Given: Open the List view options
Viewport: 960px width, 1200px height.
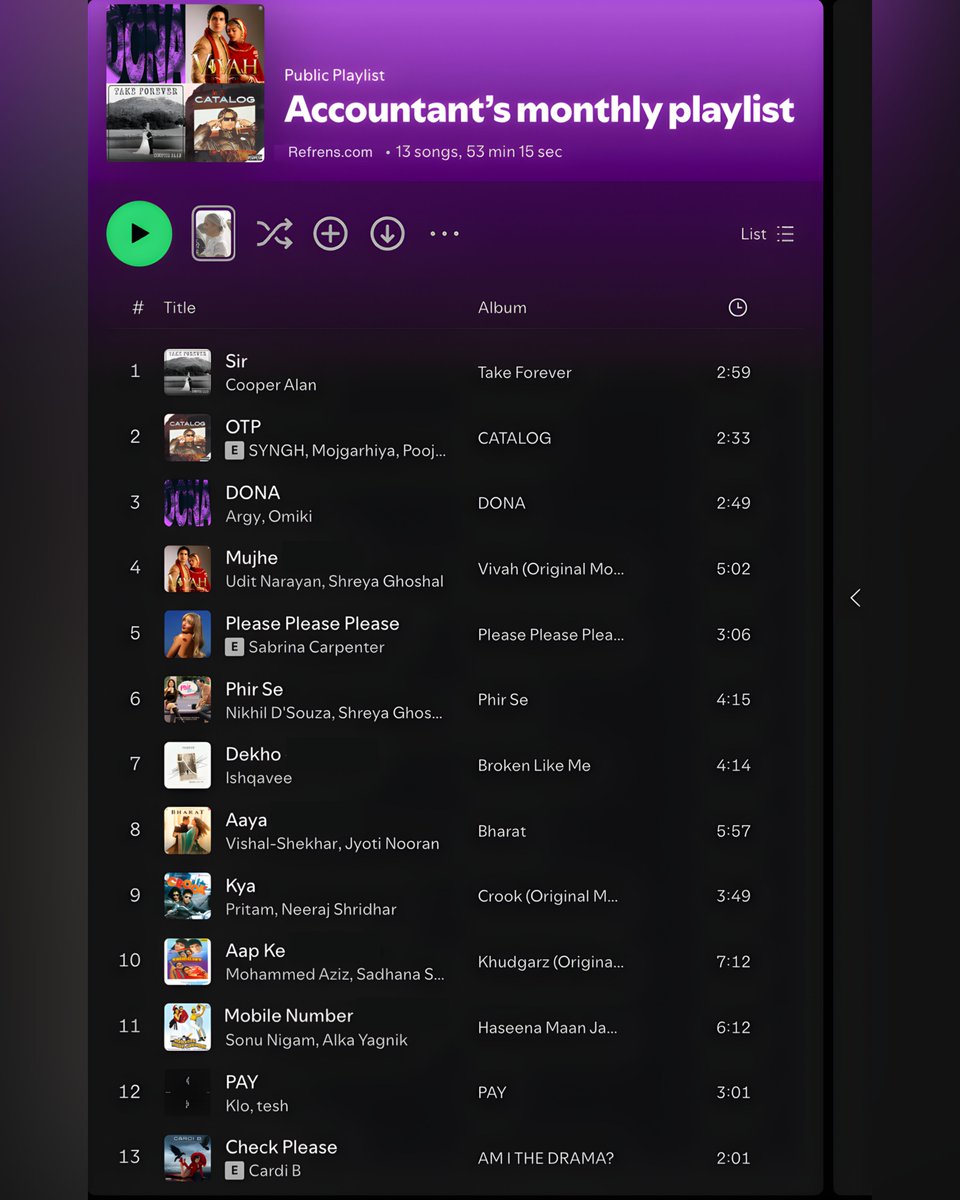Looking at the screenshot, I should 767,234.
